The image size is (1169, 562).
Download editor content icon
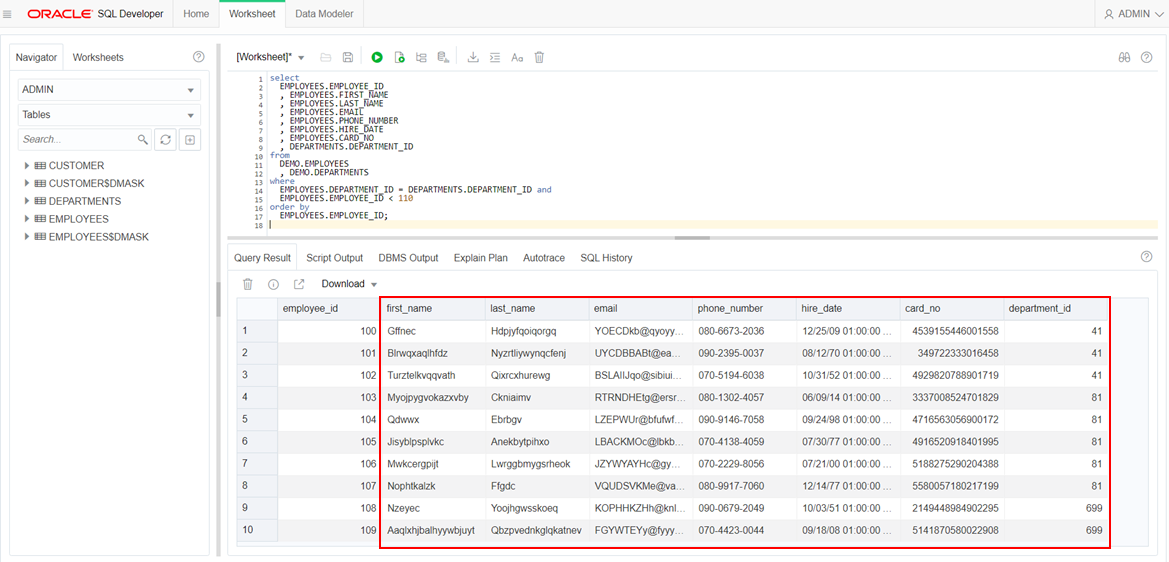(473, 57)
